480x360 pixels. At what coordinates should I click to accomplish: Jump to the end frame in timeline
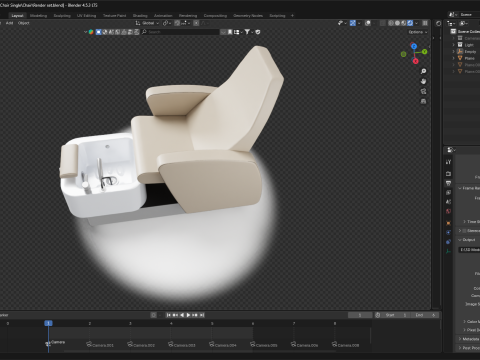click(x=202, y=315)
